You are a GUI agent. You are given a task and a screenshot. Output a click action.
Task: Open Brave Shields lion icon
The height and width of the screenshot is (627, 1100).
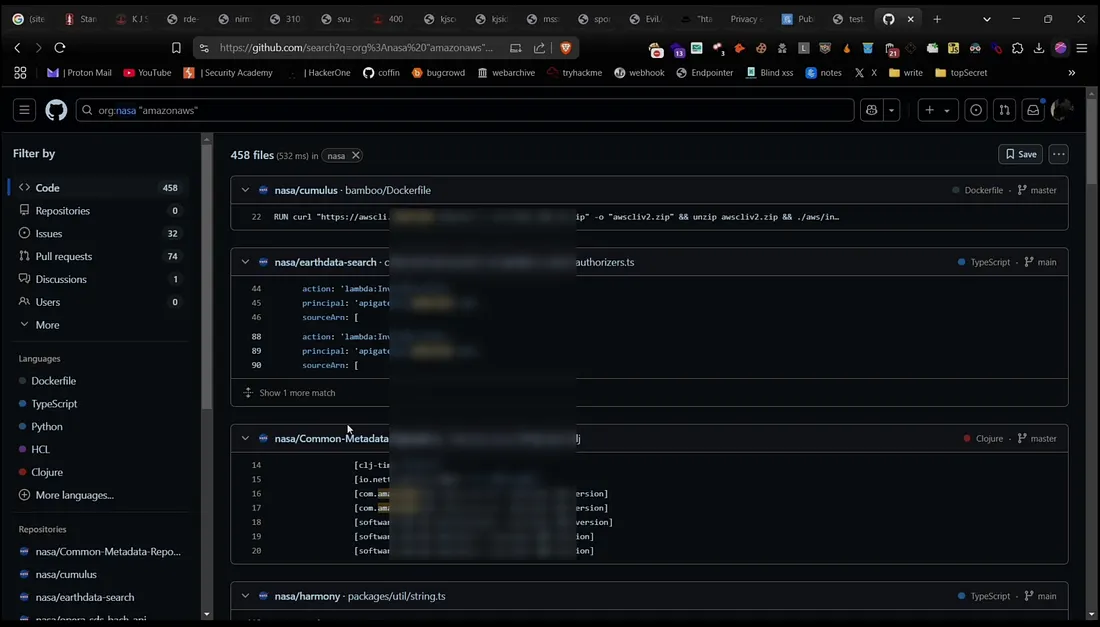[565, 48]
